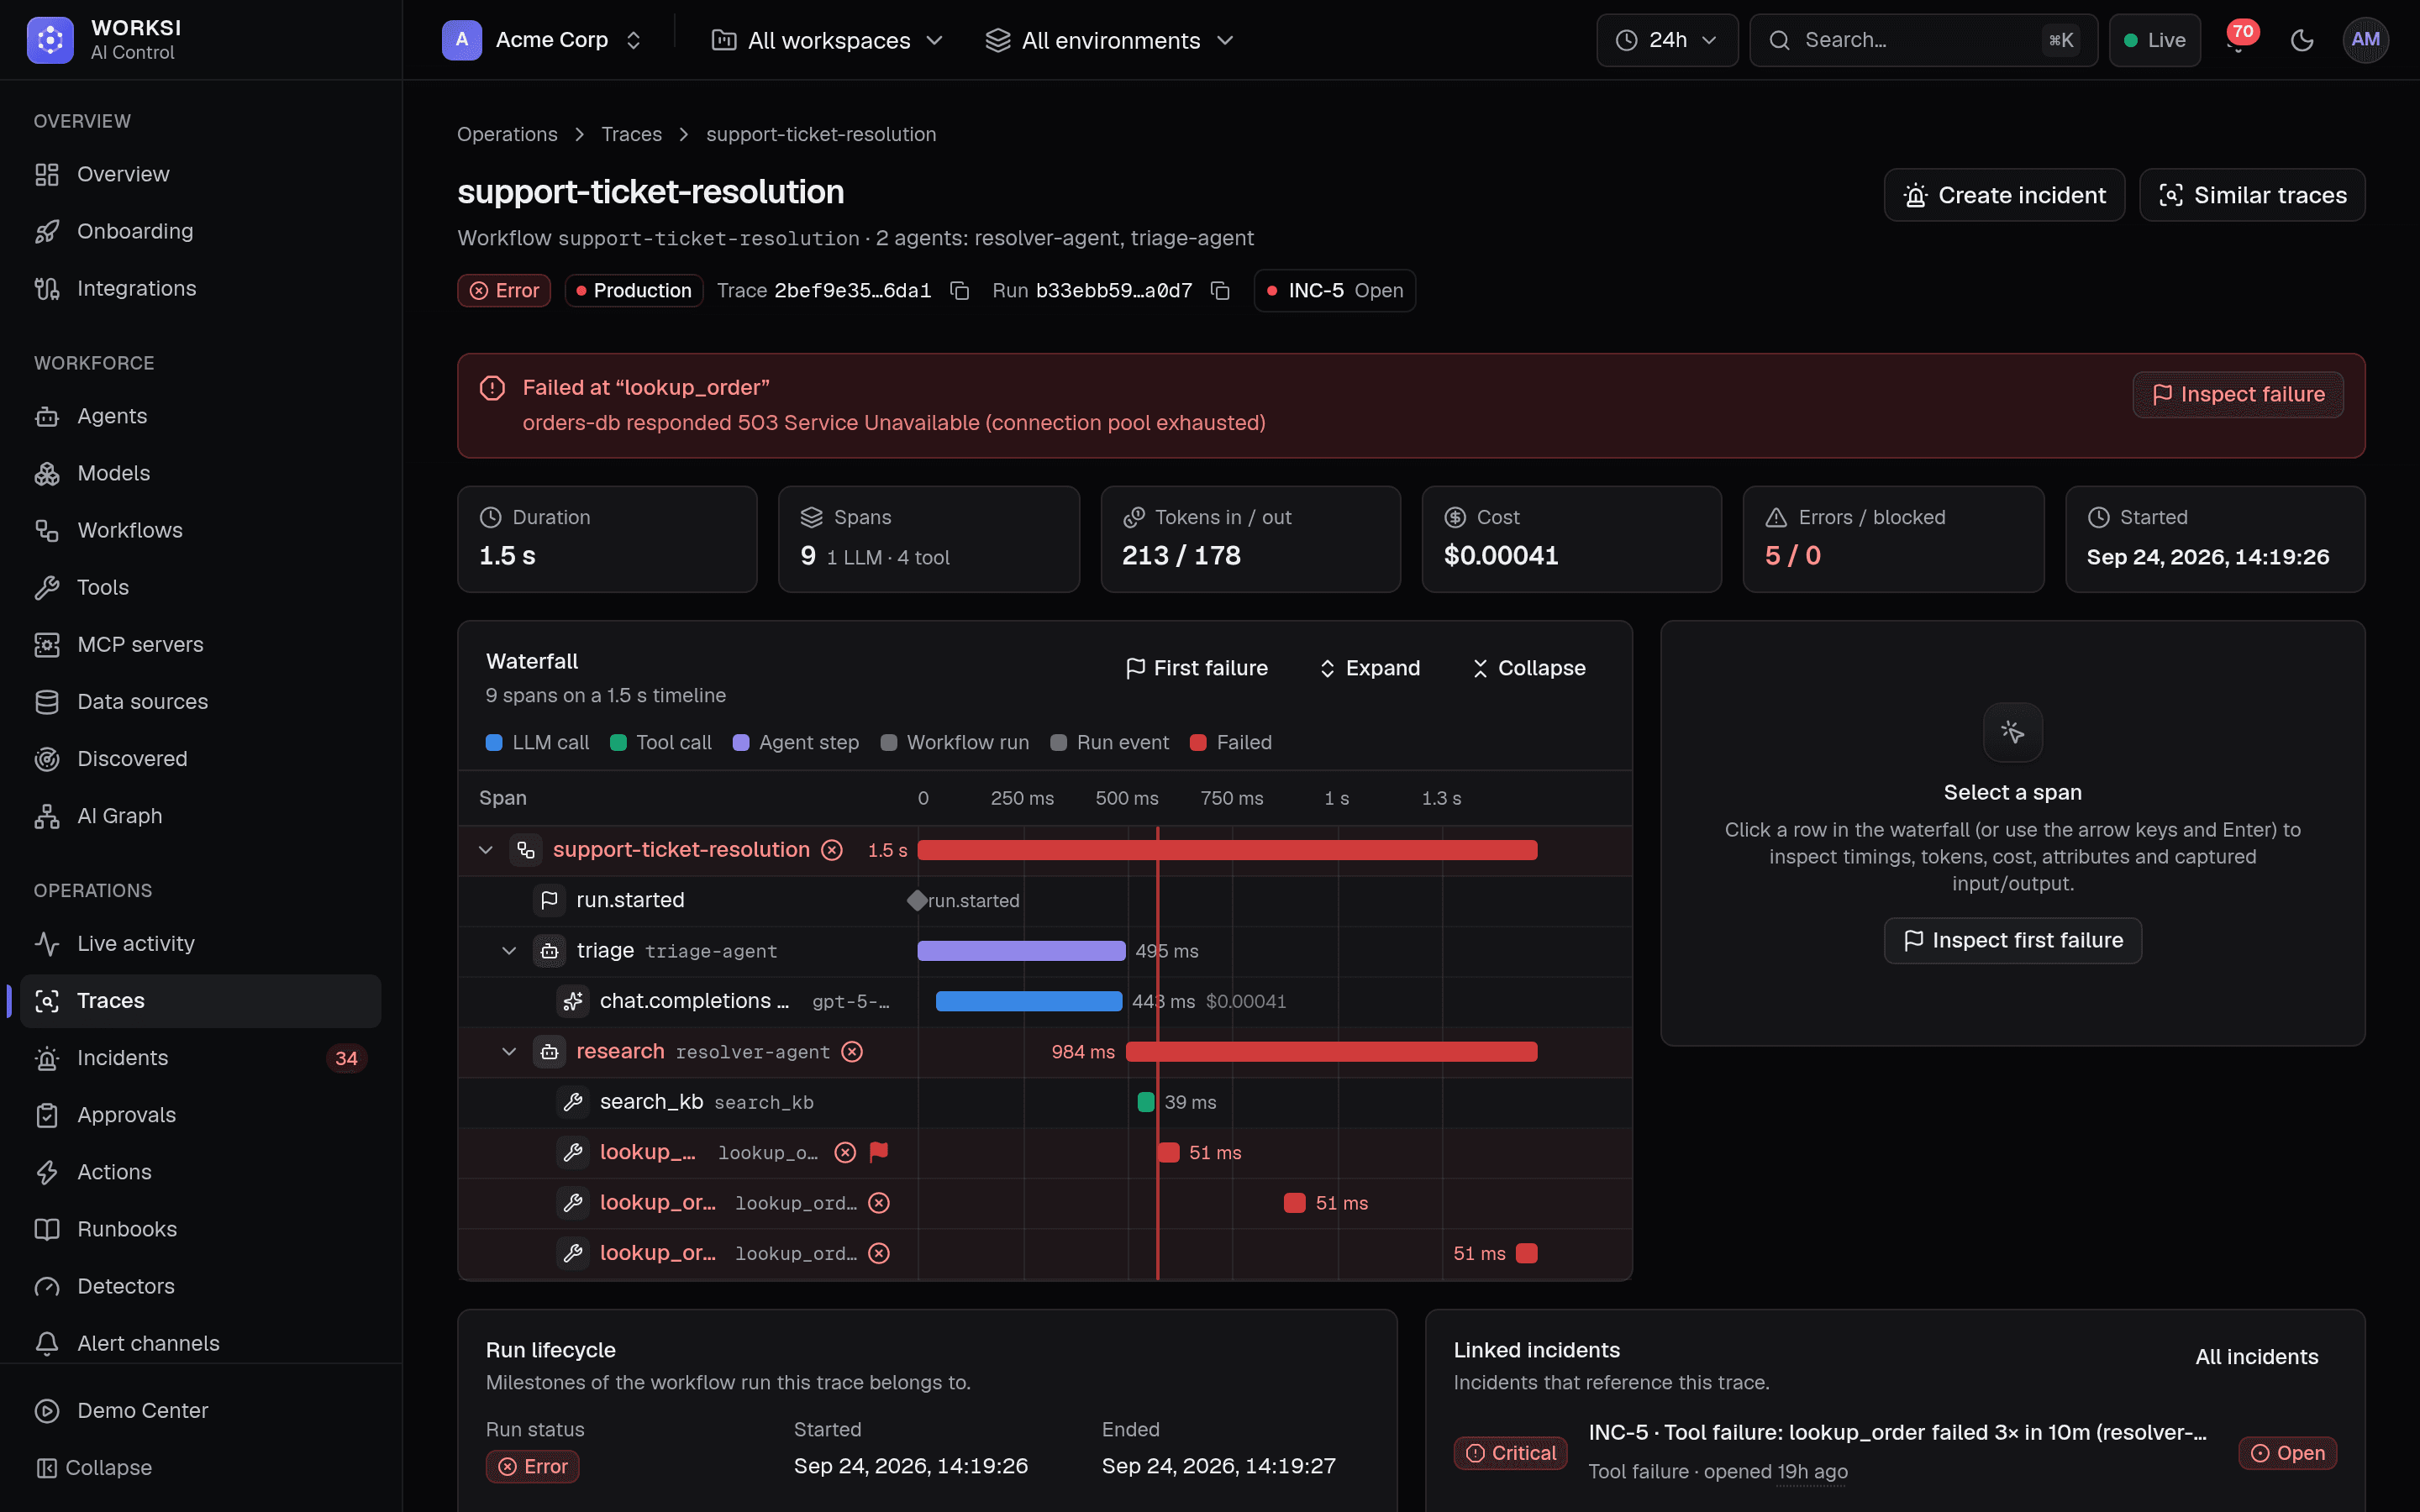Image resolution: width=2420 pixels, height=1512 pixels.
Task: Copy the Run ID
Action: [1220, 291]
